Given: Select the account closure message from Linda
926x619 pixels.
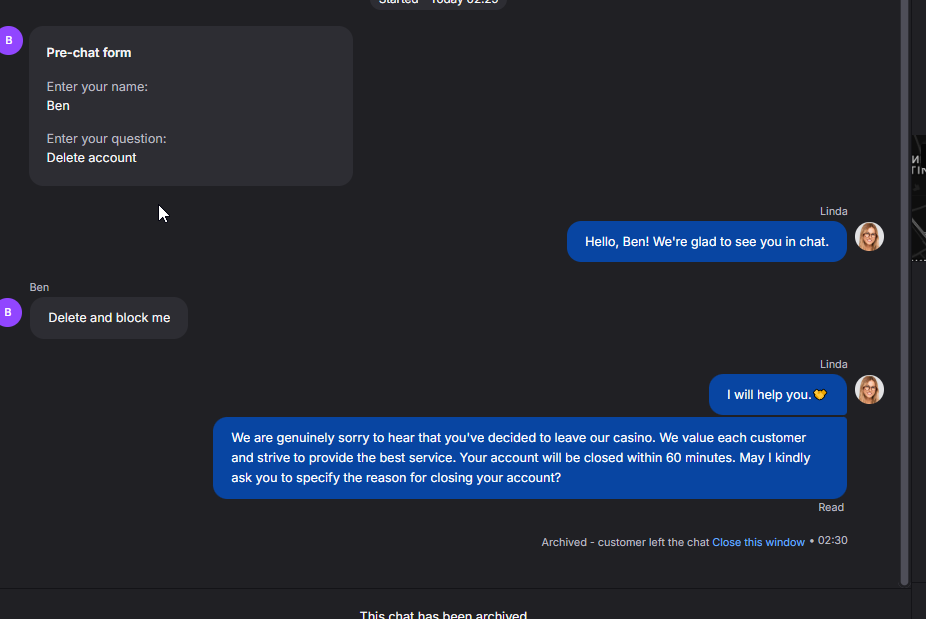Looking at the screenshot, I should point(529,458).
